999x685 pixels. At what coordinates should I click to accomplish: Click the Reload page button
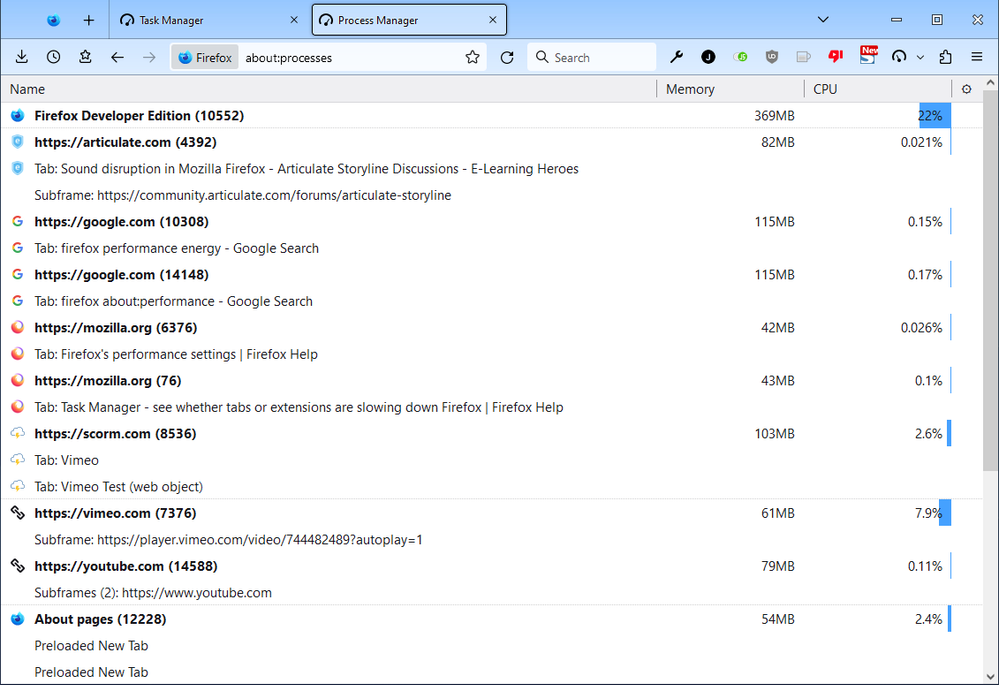coord(507,58)
